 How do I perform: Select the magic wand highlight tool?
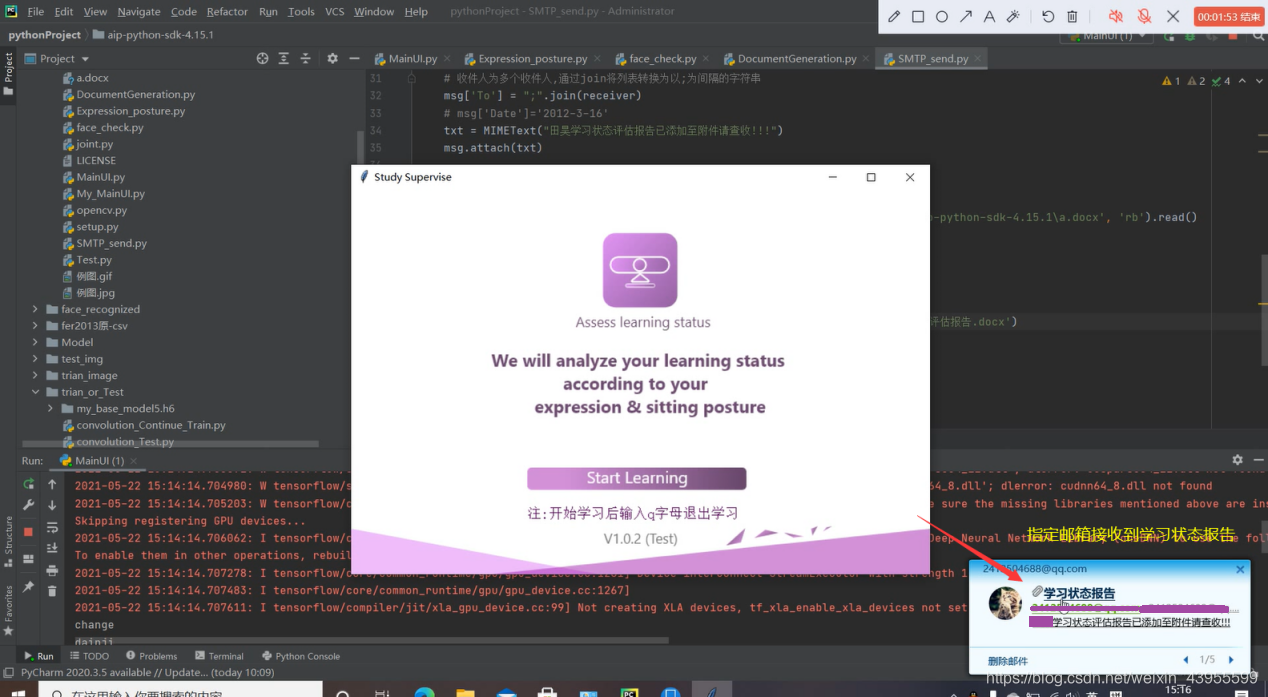click(1013, 17)
